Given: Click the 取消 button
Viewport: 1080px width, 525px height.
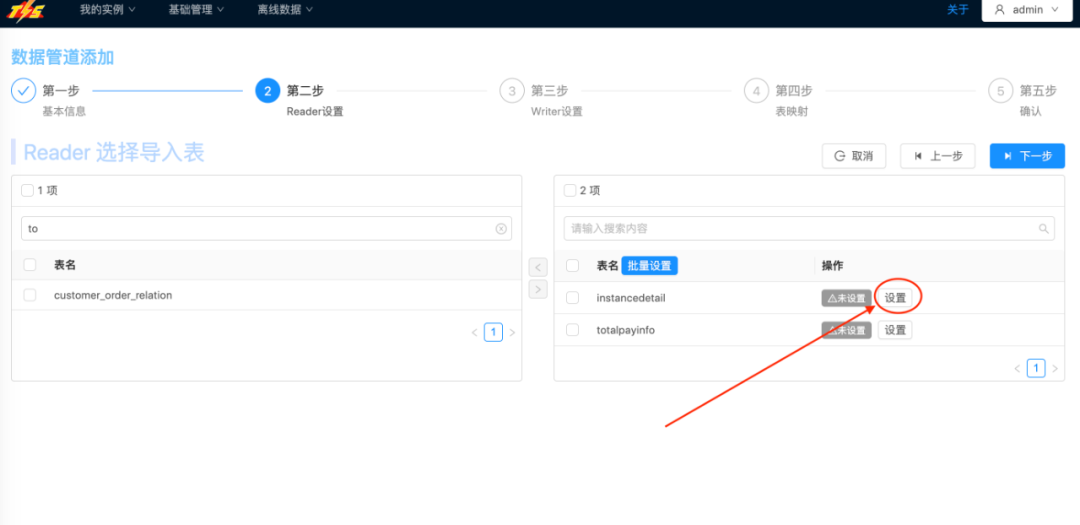Looking at the screenshot, I should click(854, 156).
